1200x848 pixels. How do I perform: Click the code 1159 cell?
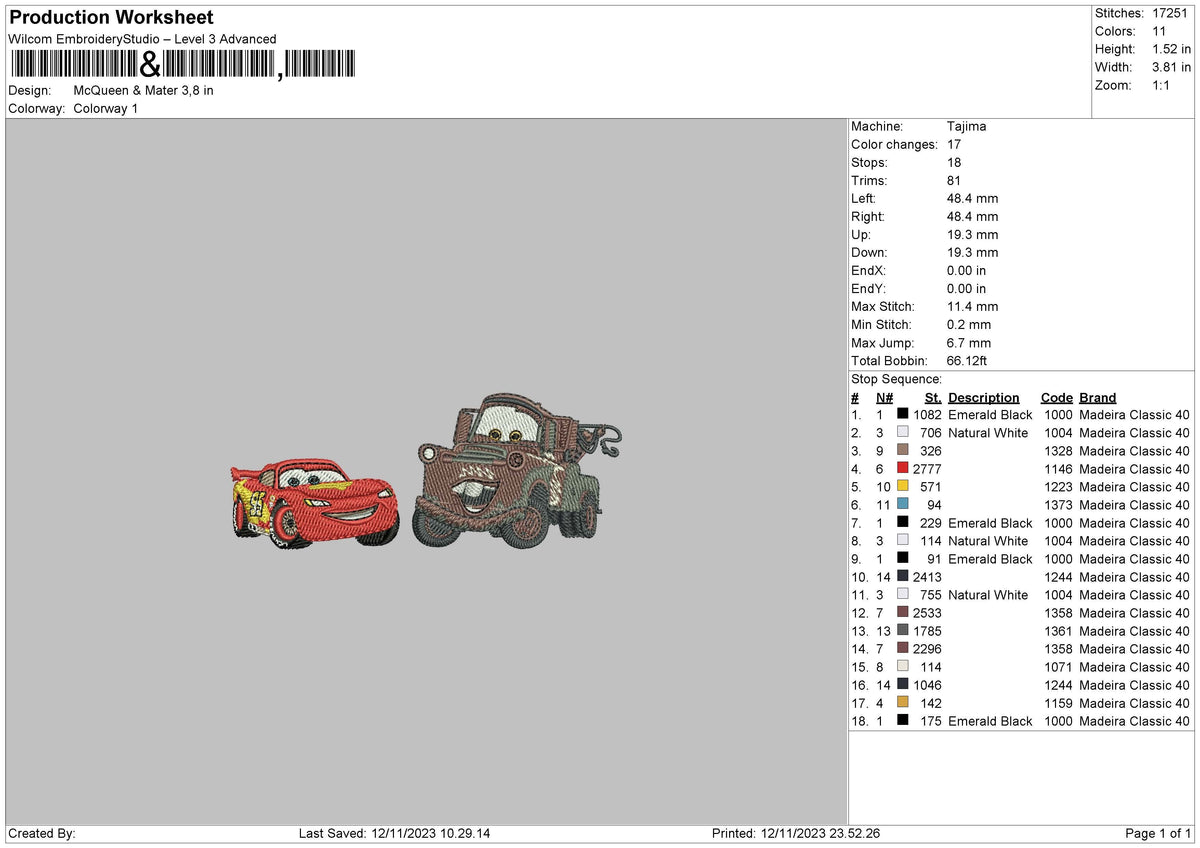pos(1057,703)
